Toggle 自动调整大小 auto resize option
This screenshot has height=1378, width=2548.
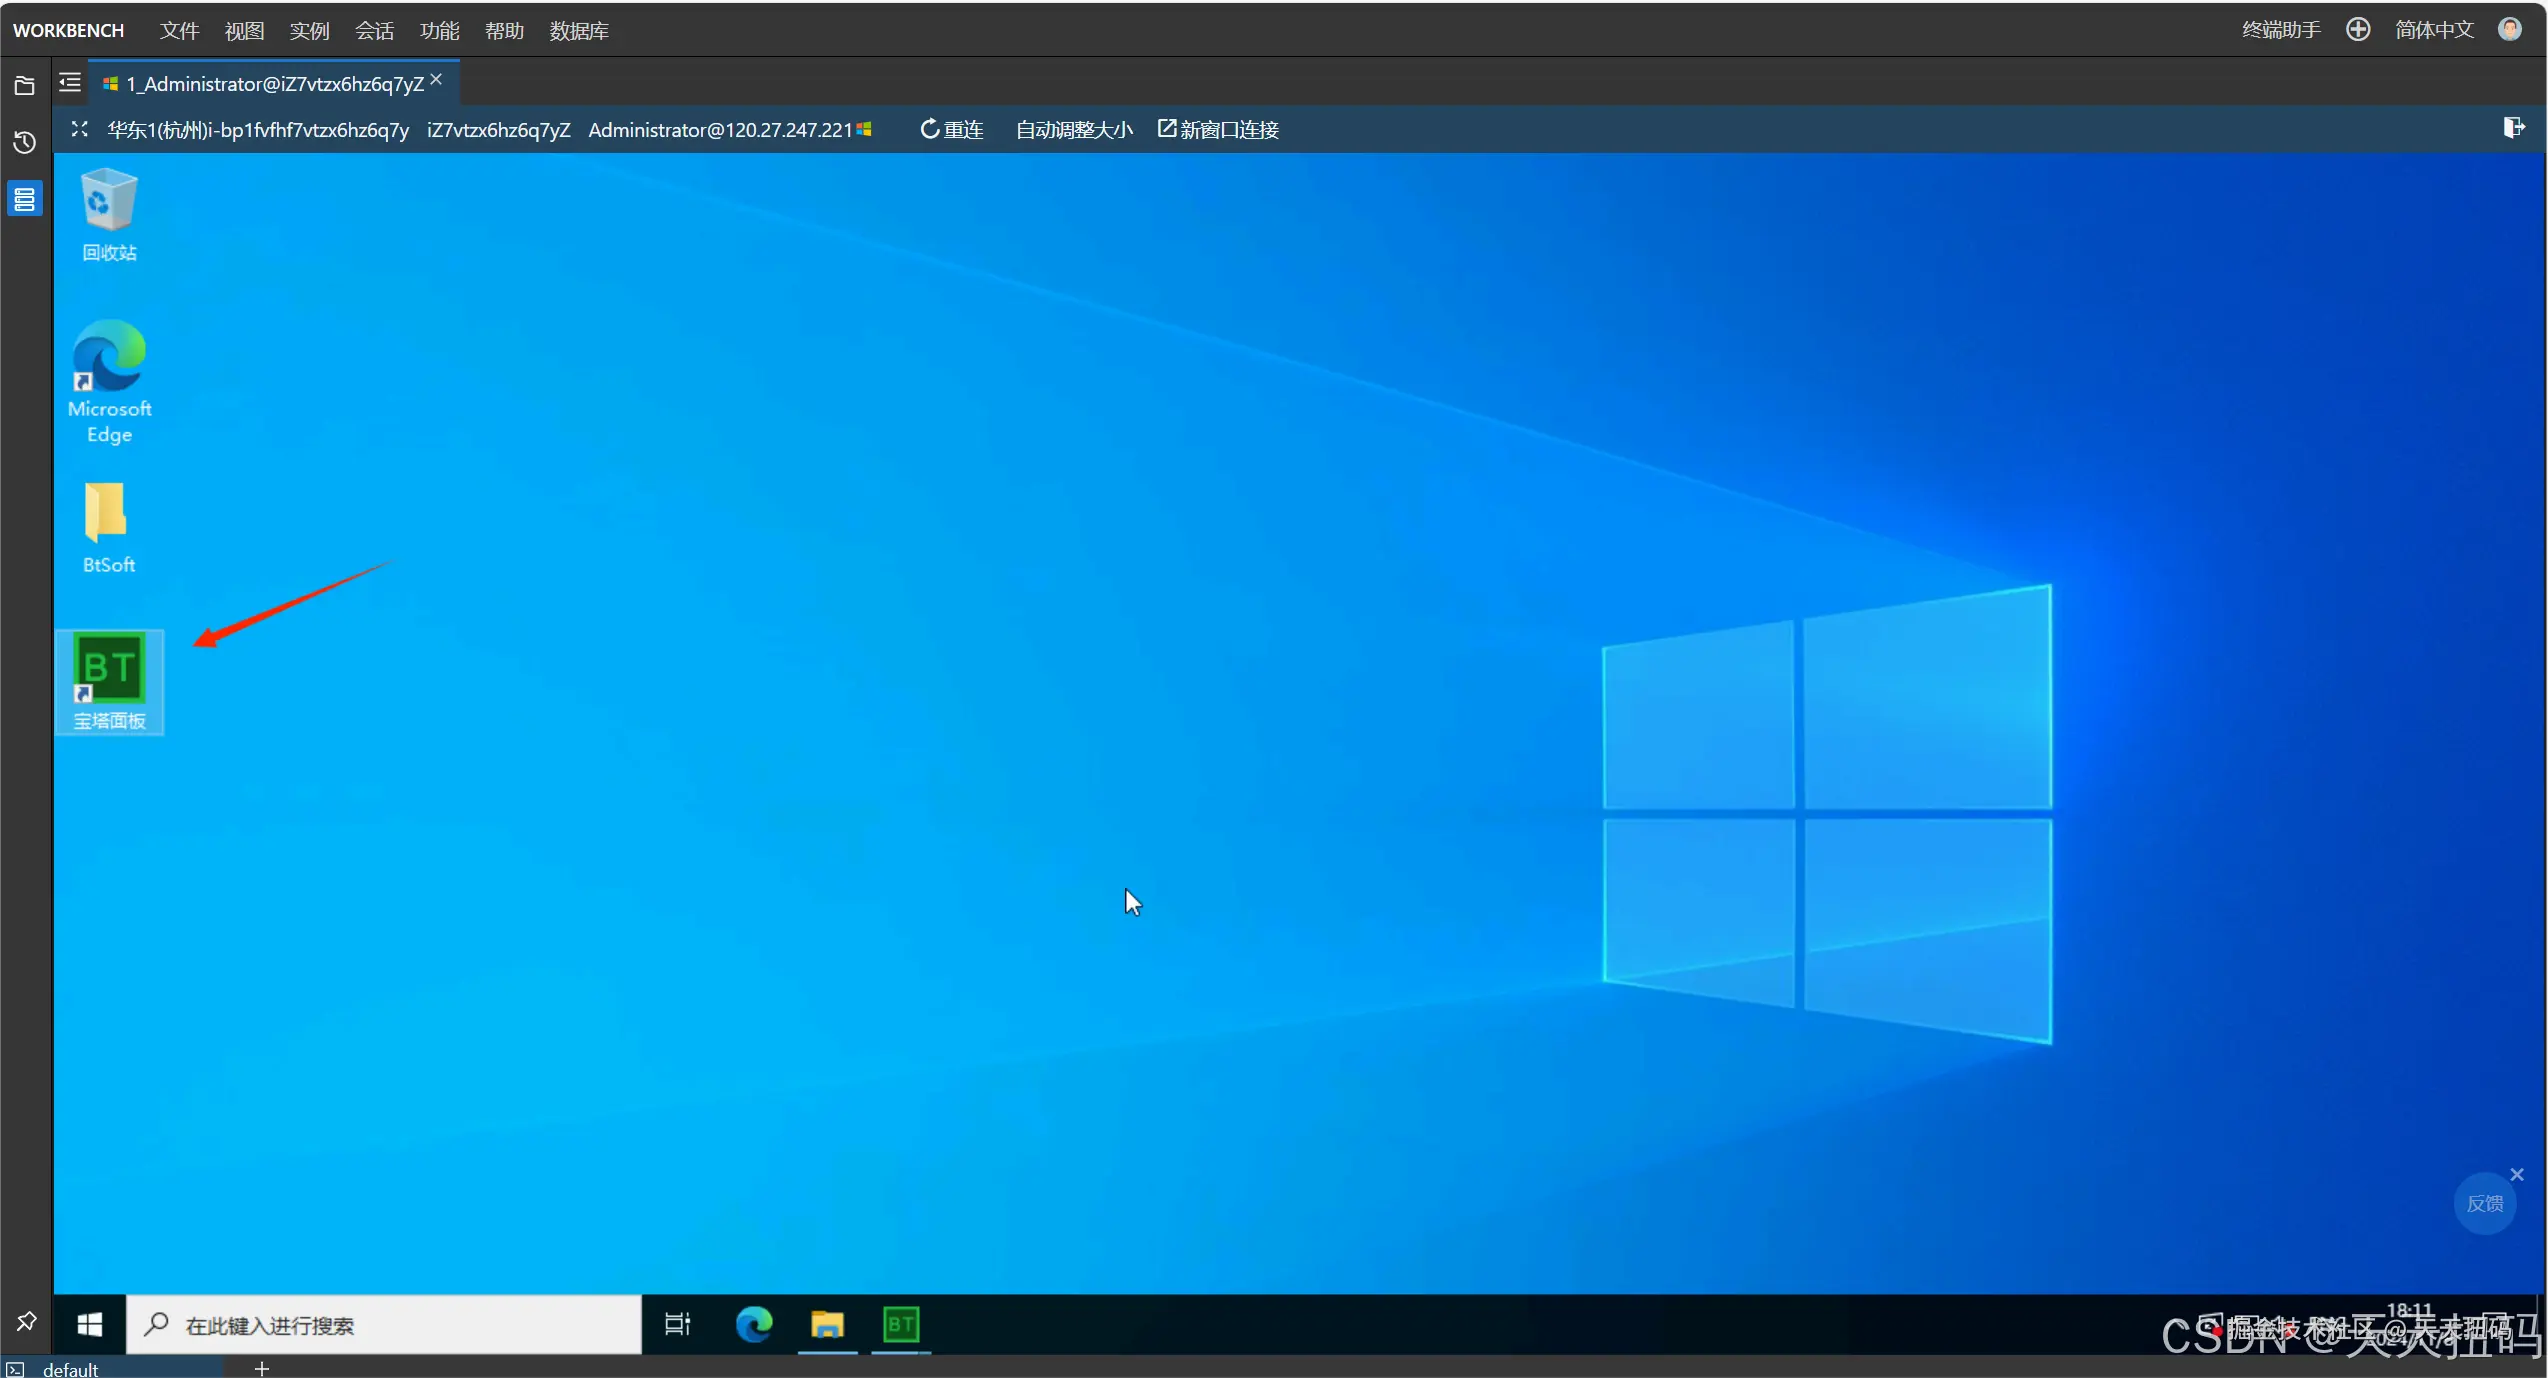tap(1073, 130)
